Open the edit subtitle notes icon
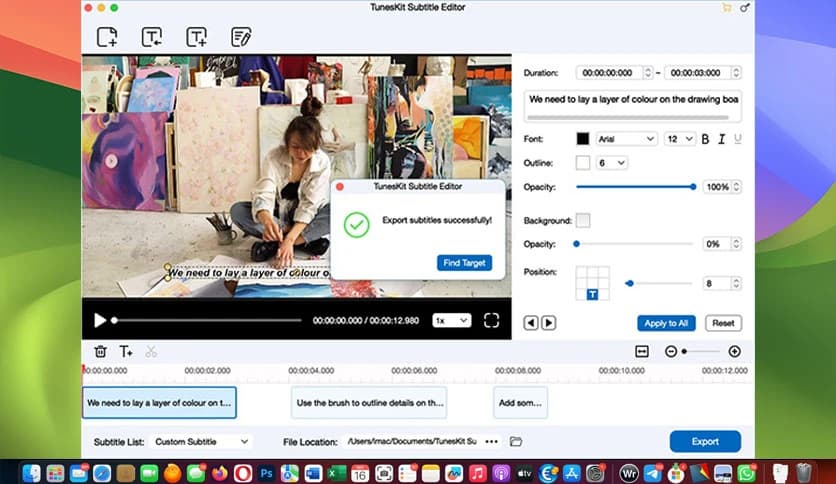Image resolution: width=836 pixels, height=484 pixels. (241, 37)
